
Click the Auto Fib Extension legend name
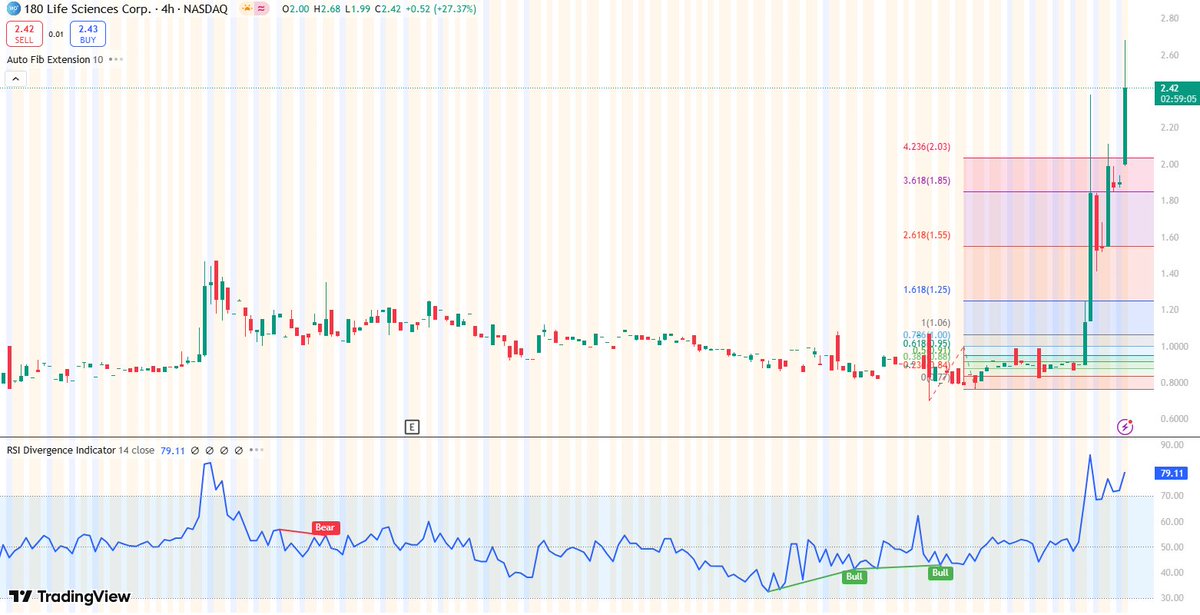click(x=48, y=60)
